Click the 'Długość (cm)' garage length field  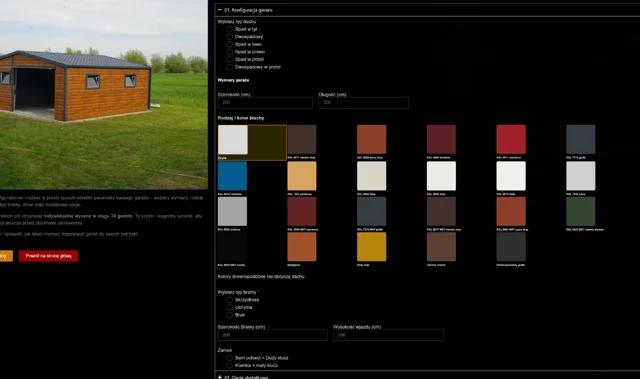pyautogui.click(x=363, y=103)
